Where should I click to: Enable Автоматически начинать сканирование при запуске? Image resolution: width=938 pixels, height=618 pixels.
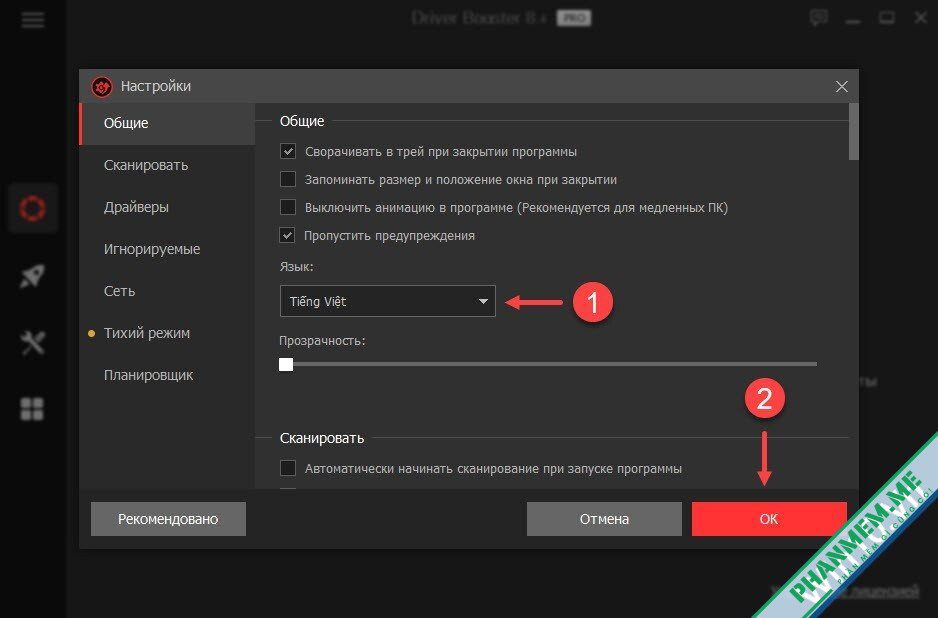[x=288, y=468]
